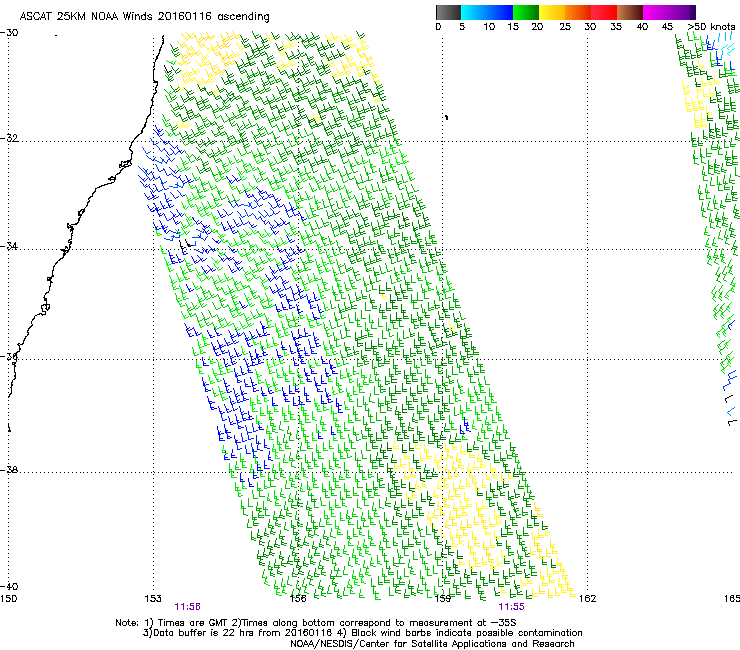The image size is (740, 650).
Task: Click the "-40" latitude axis label
Action: pyautogui.click(x=9, y=586)
